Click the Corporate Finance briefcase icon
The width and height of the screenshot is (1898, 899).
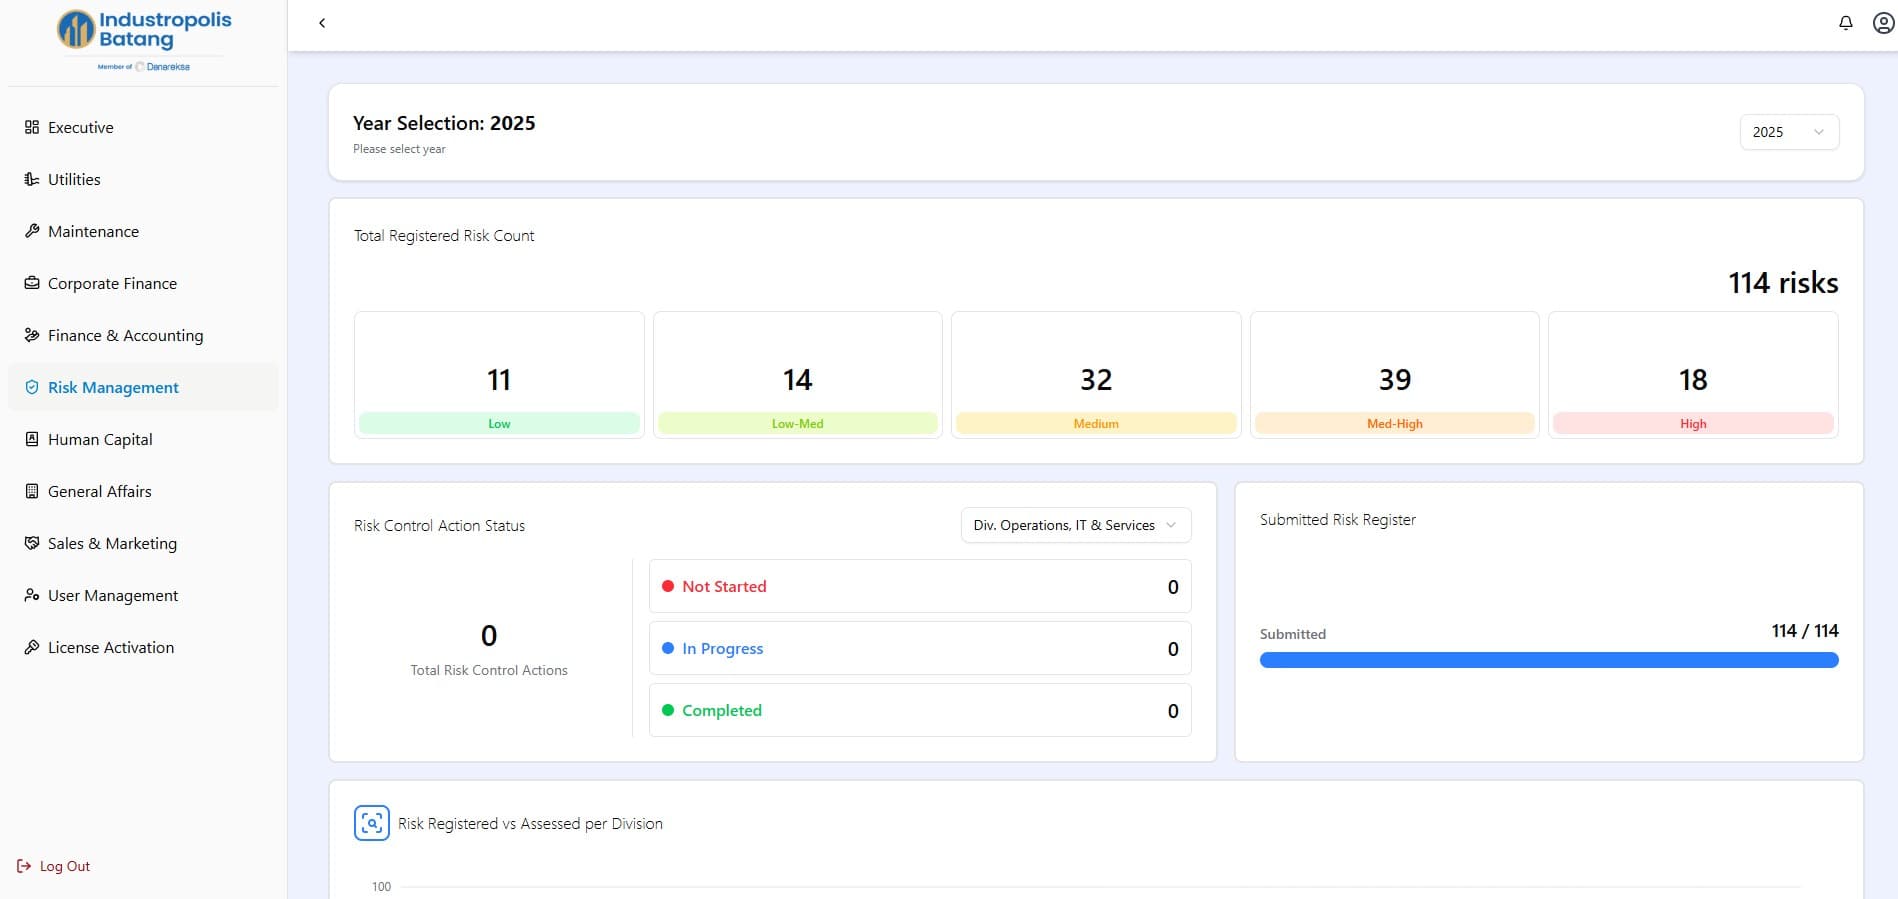pyautogui.click(x=32, y=283)
